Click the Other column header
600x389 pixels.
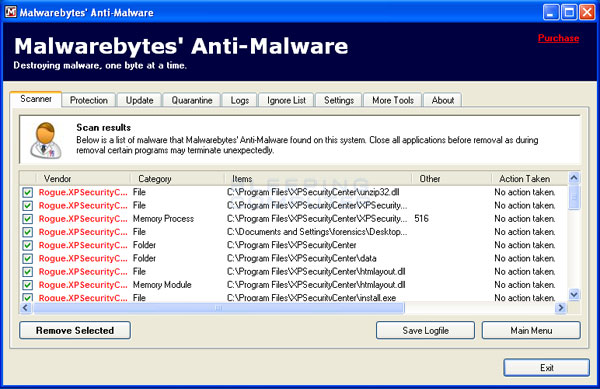(452, 179)
